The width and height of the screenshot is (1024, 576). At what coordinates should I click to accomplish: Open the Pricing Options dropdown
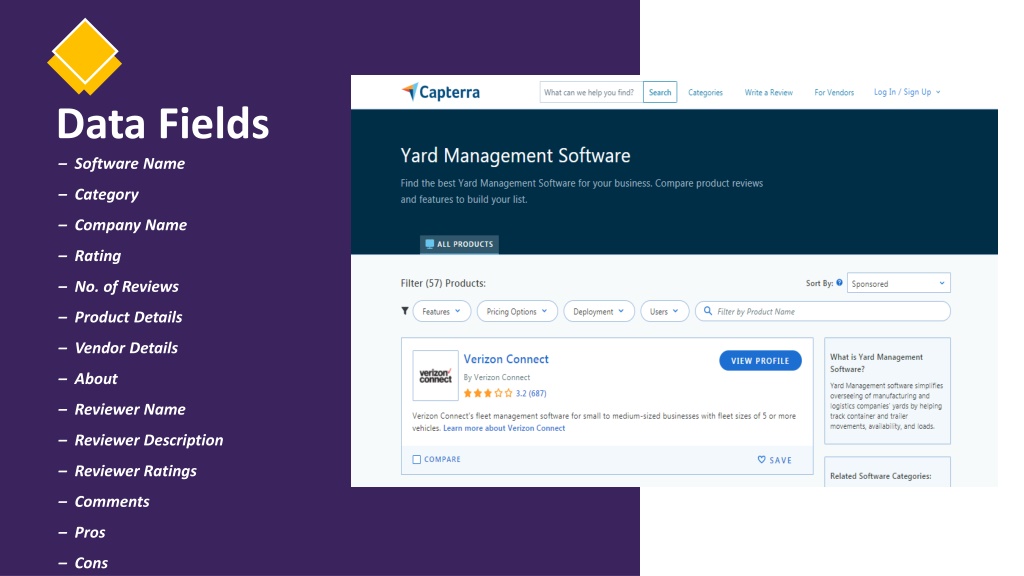[517, 312]
